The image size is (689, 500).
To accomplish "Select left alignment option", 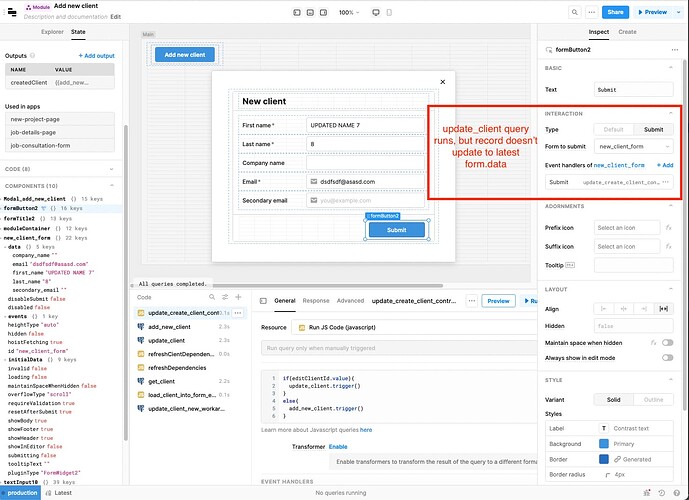I will click(x=604, y=309).
